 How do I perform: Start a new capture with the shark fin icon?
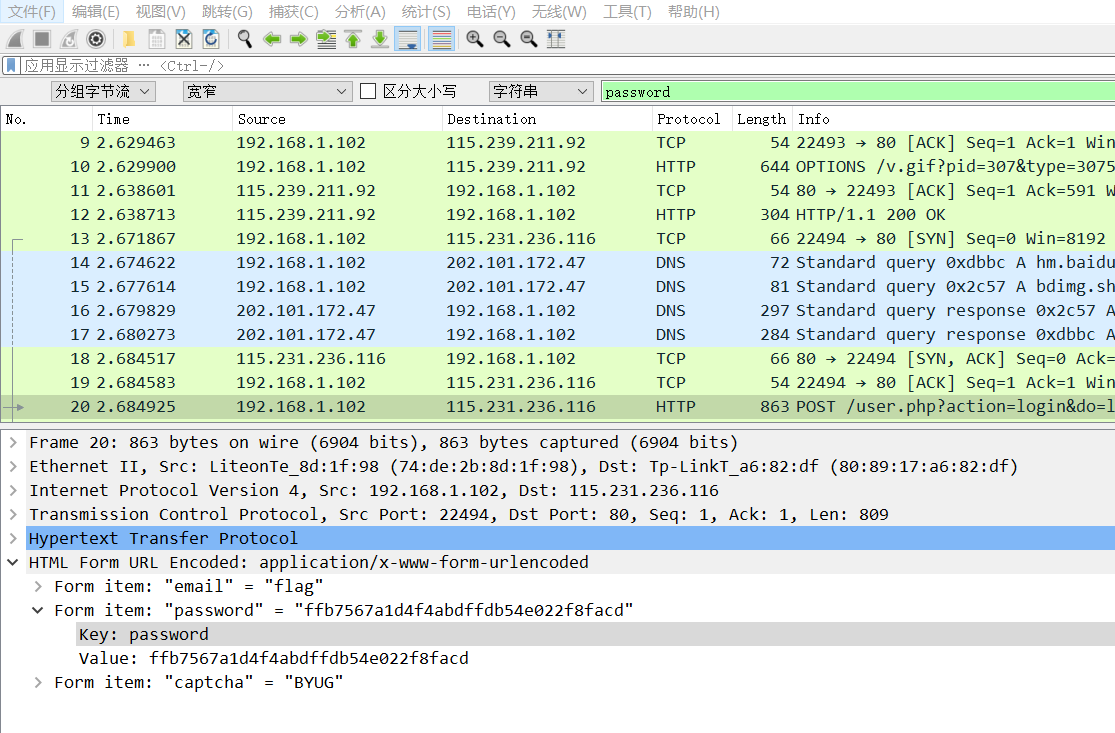click(13, 38)
